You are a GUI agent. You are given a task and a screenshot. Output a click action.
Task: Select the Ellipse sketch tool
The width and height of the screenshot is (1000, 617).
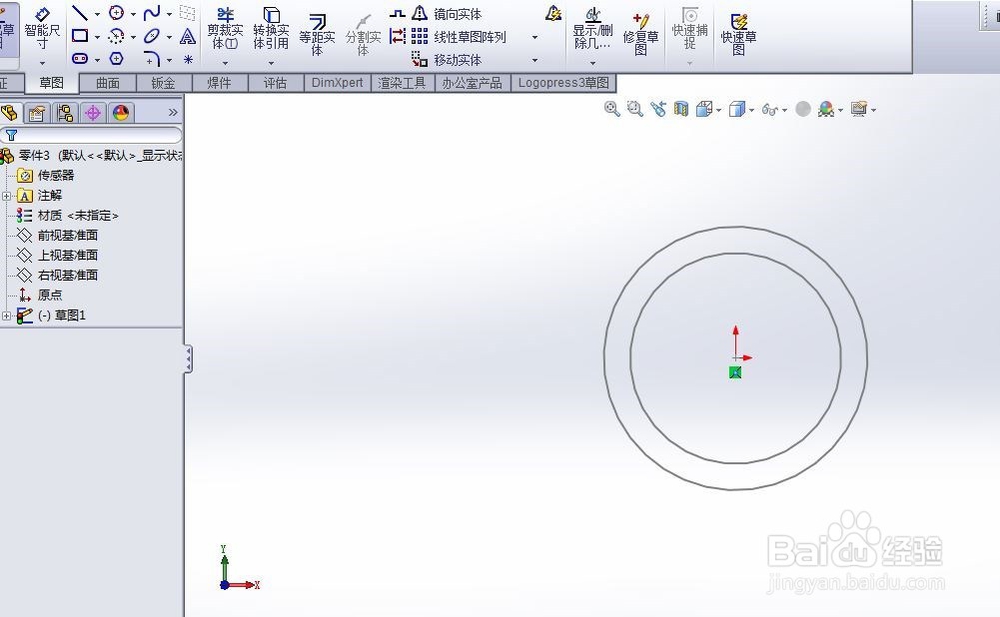point(152,36)
